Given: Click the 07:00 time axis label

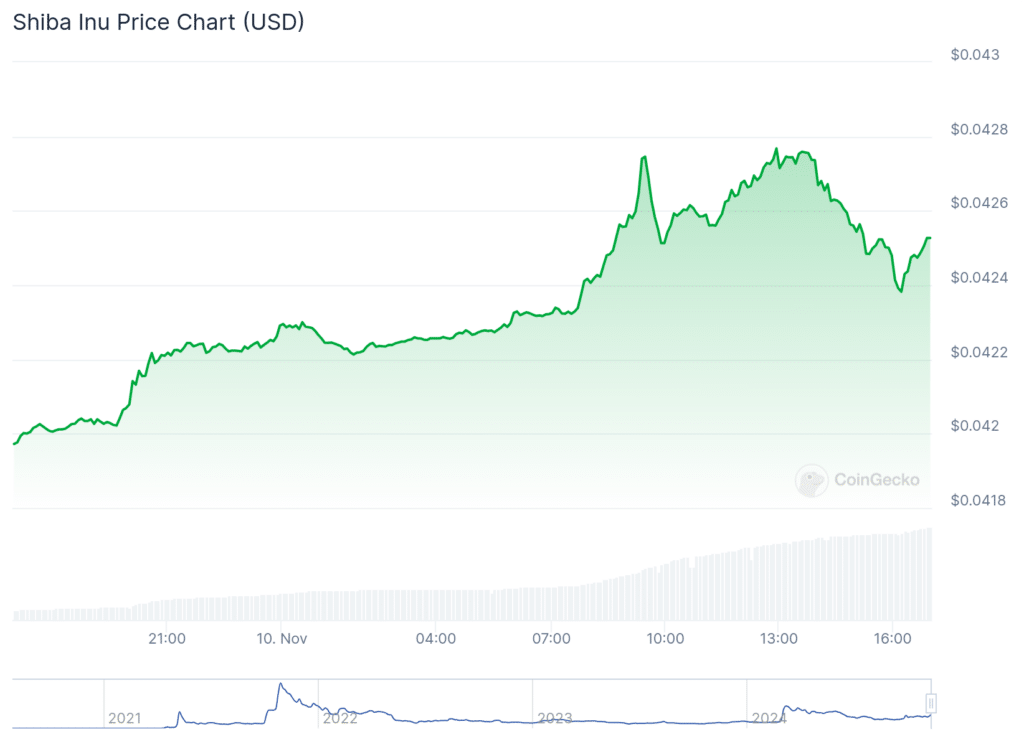Looking at the screenshot, I should pyautogui.click(x=551, y=638).
